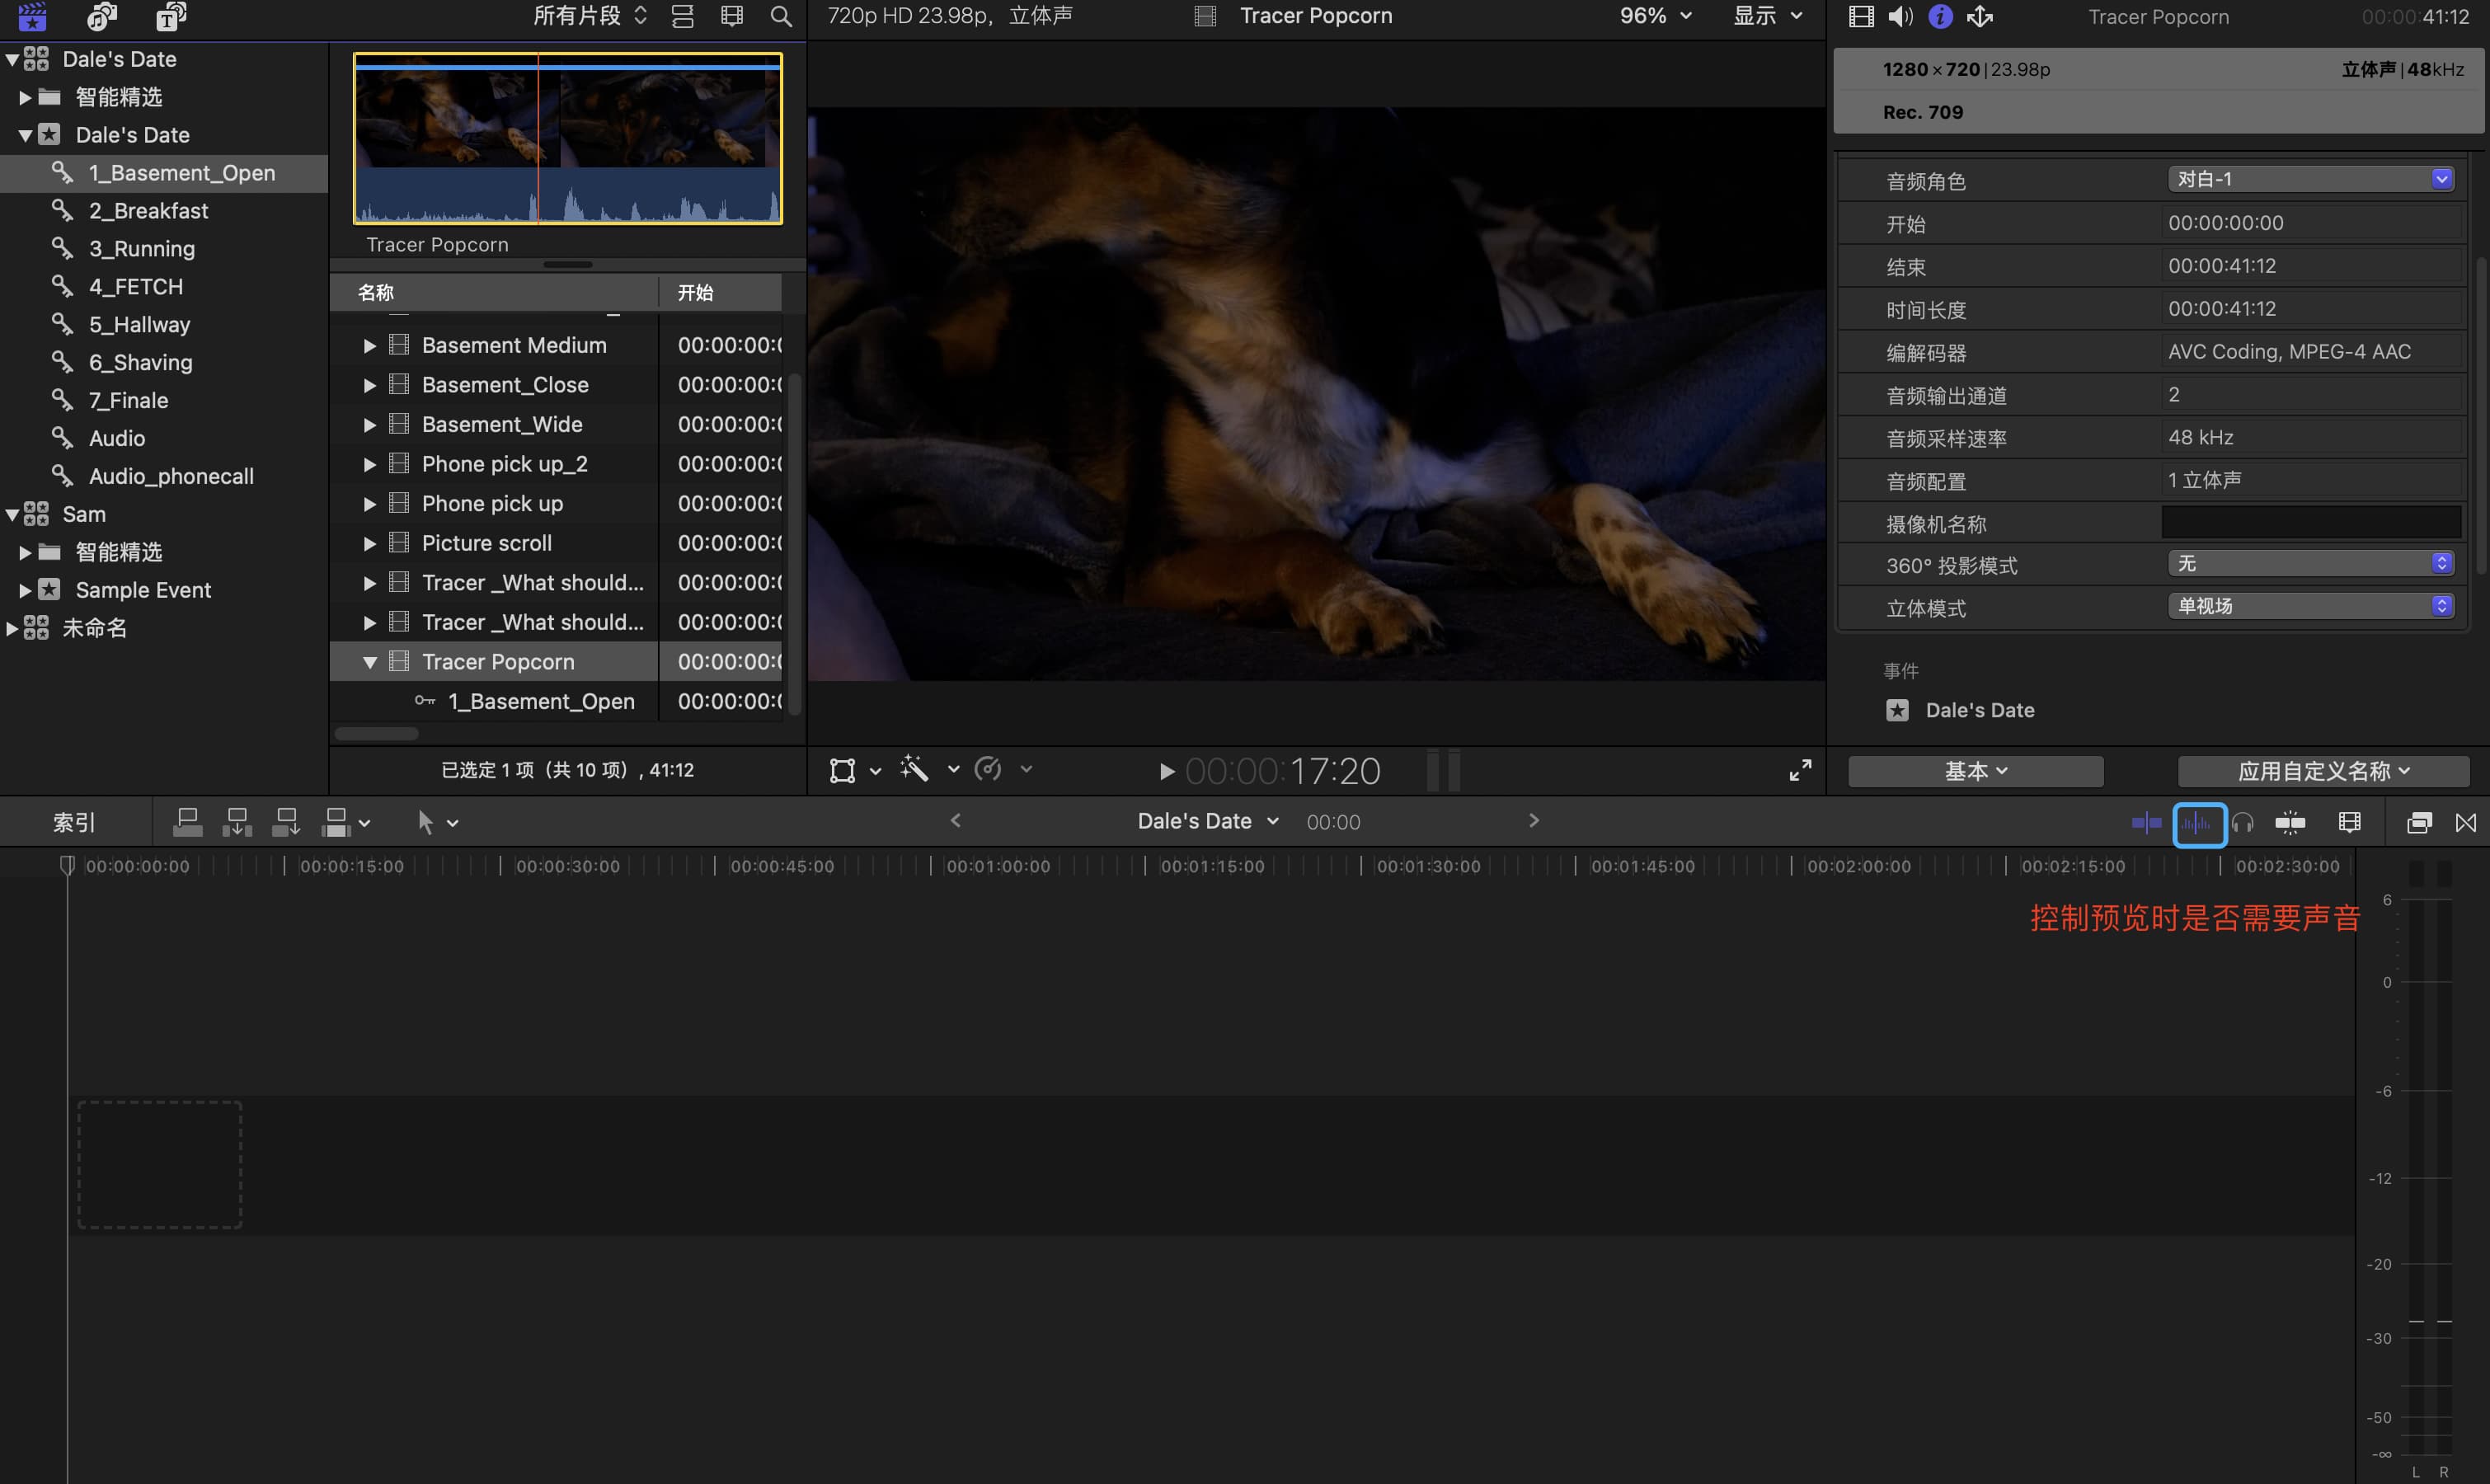Screen dimensions: 2490x1484
Task: Open the viewer zoom 96% menu
Action: pos(1655,16)
